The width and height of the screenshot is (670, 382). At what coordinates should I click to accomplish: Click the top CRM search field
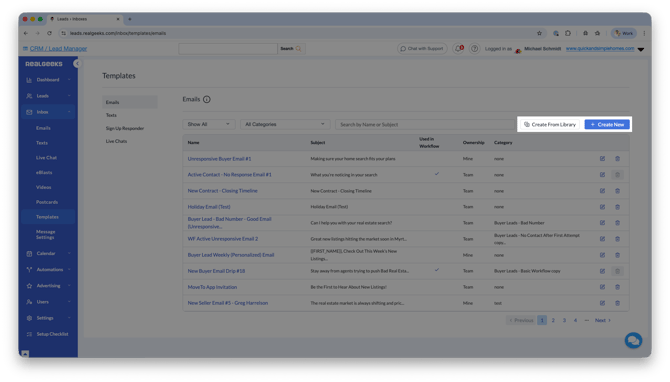(228, 49)
